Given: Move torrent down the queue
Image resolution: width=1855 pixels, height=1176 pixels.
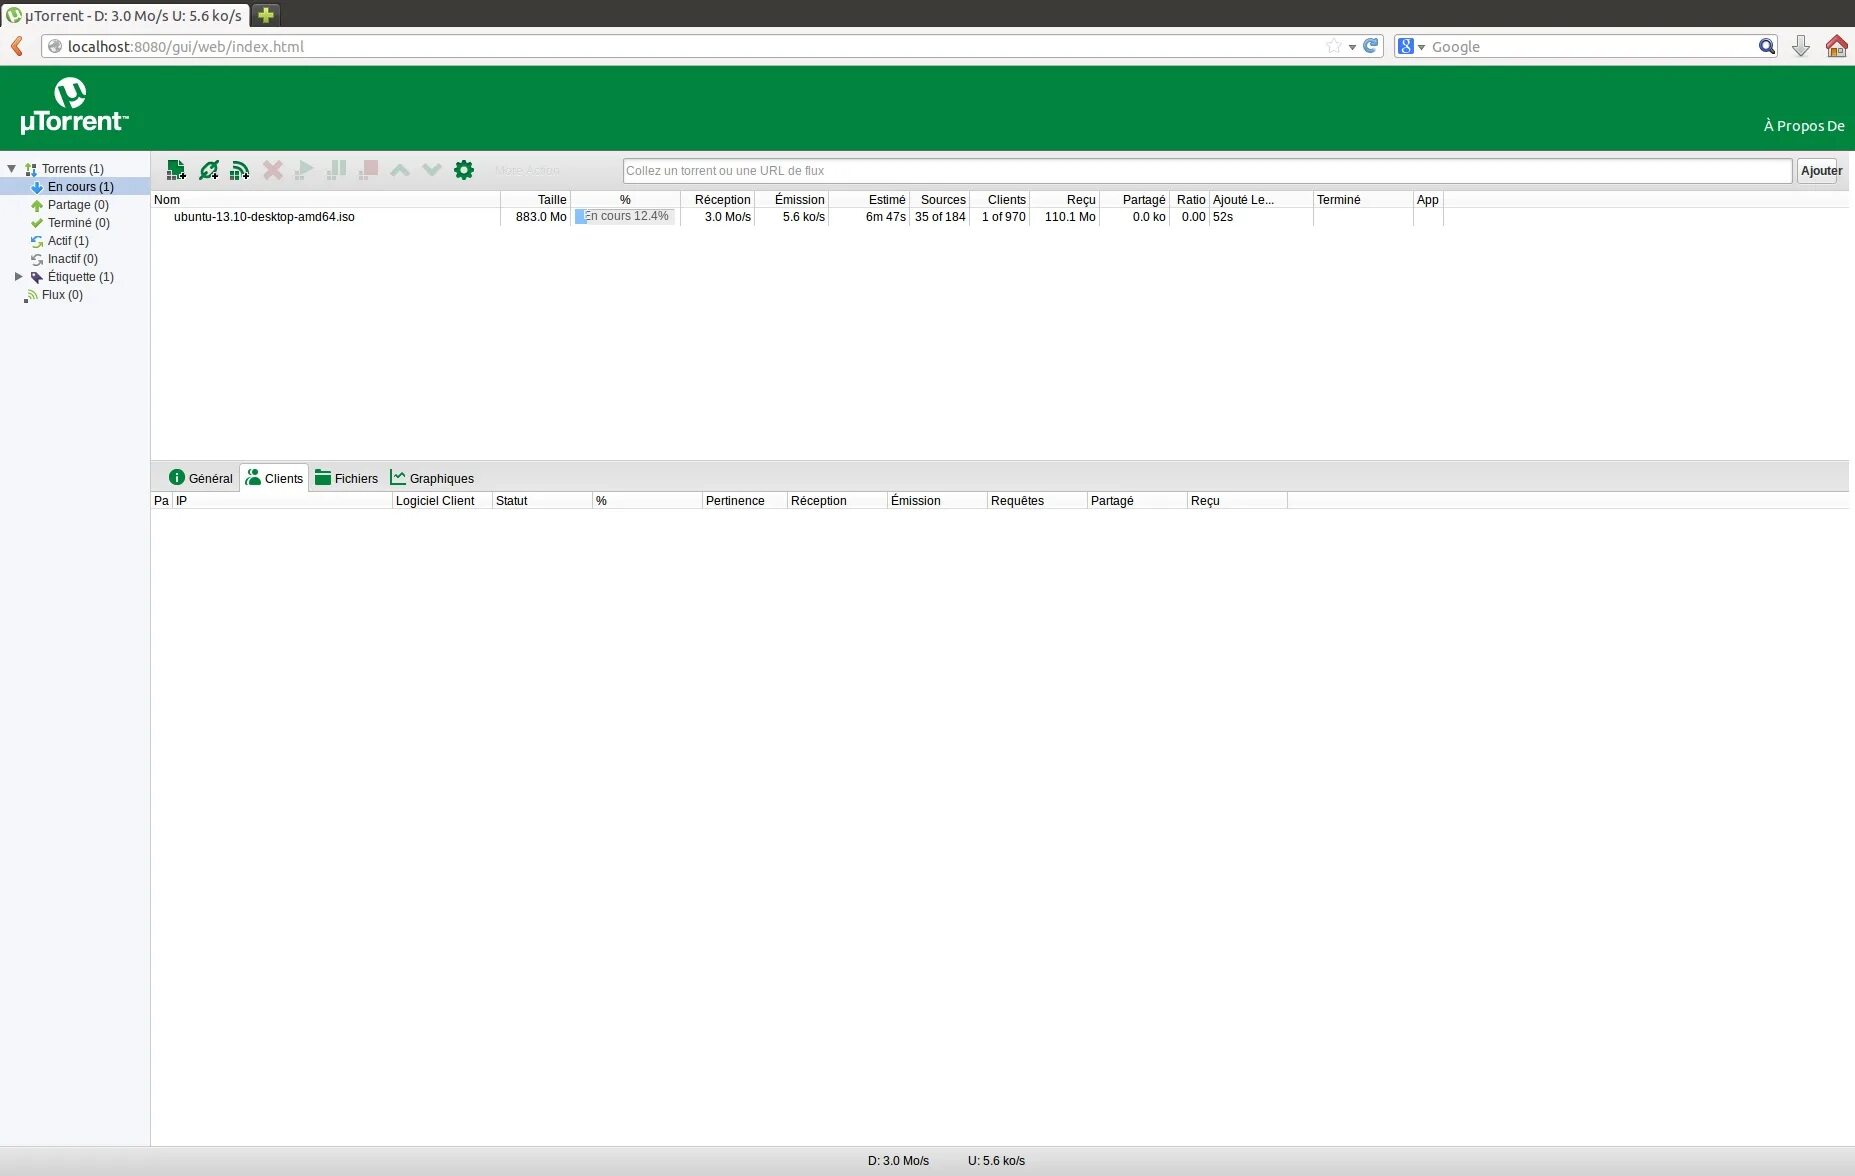Looking at the screenshot, I should (x=432, y=170).
